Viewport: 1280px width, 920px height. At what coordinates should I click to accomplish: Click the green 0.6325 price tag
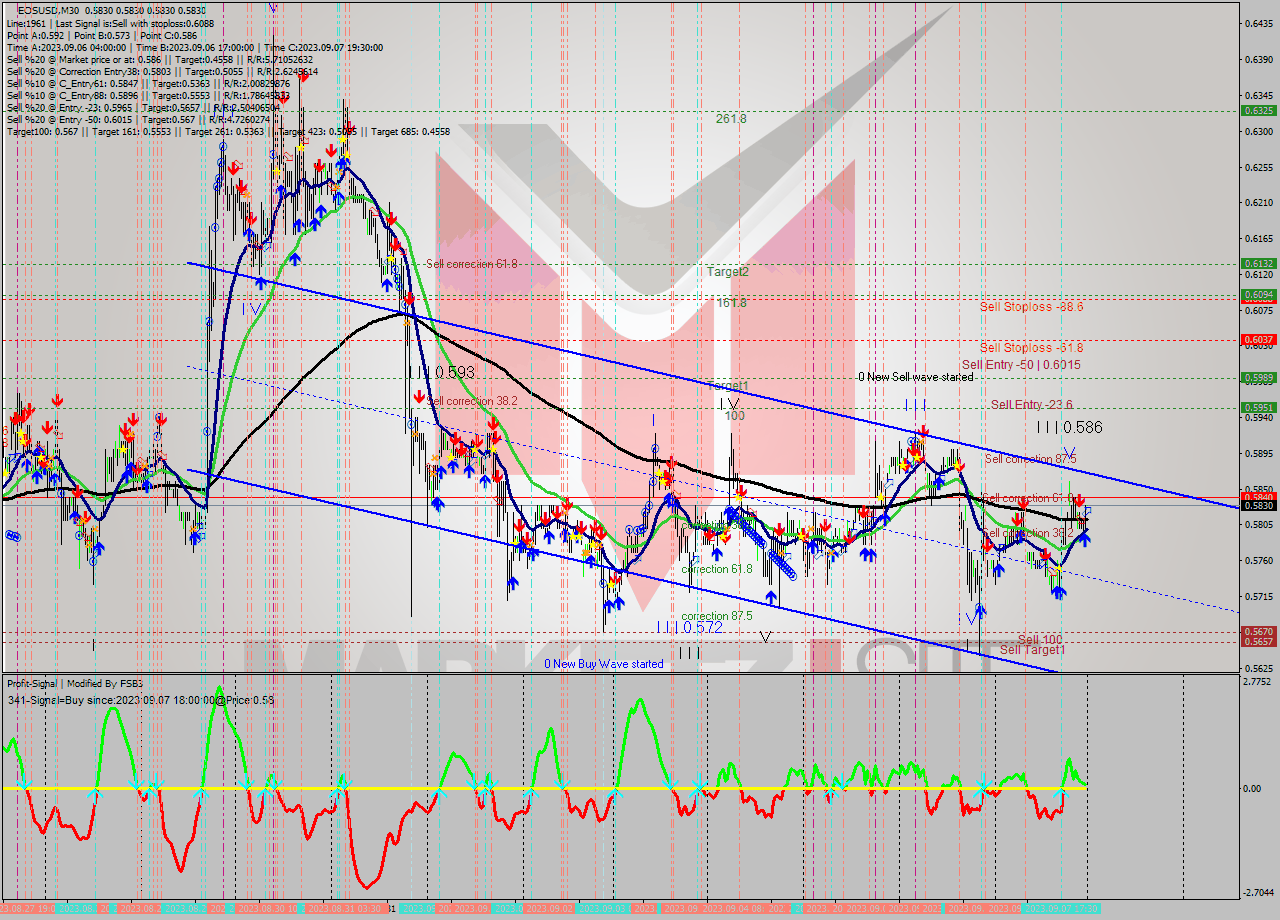(1257, 110)
